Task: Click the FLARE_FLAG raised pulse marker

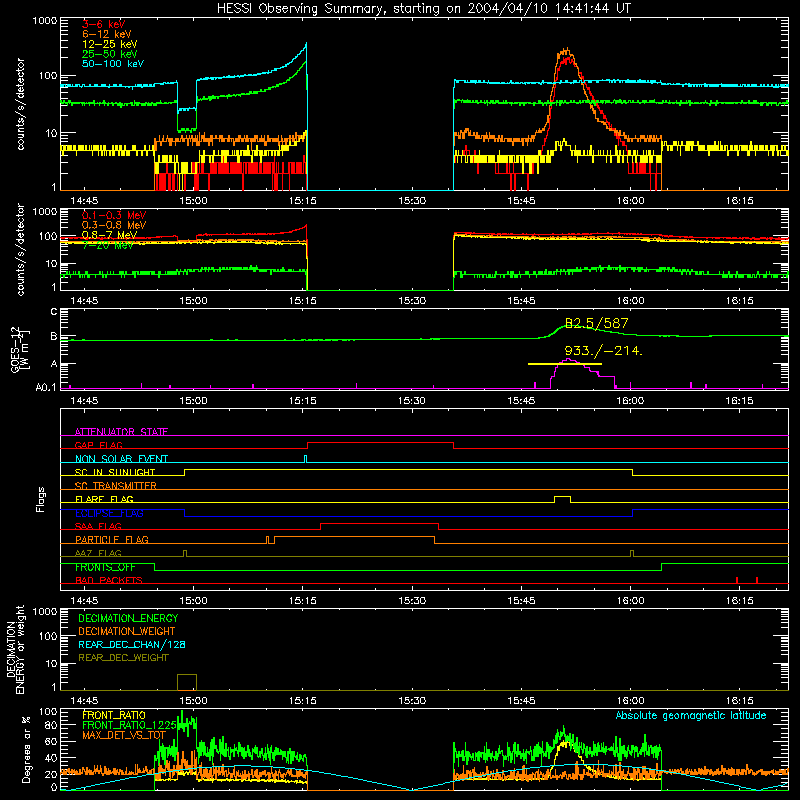Action: point(562,499)
